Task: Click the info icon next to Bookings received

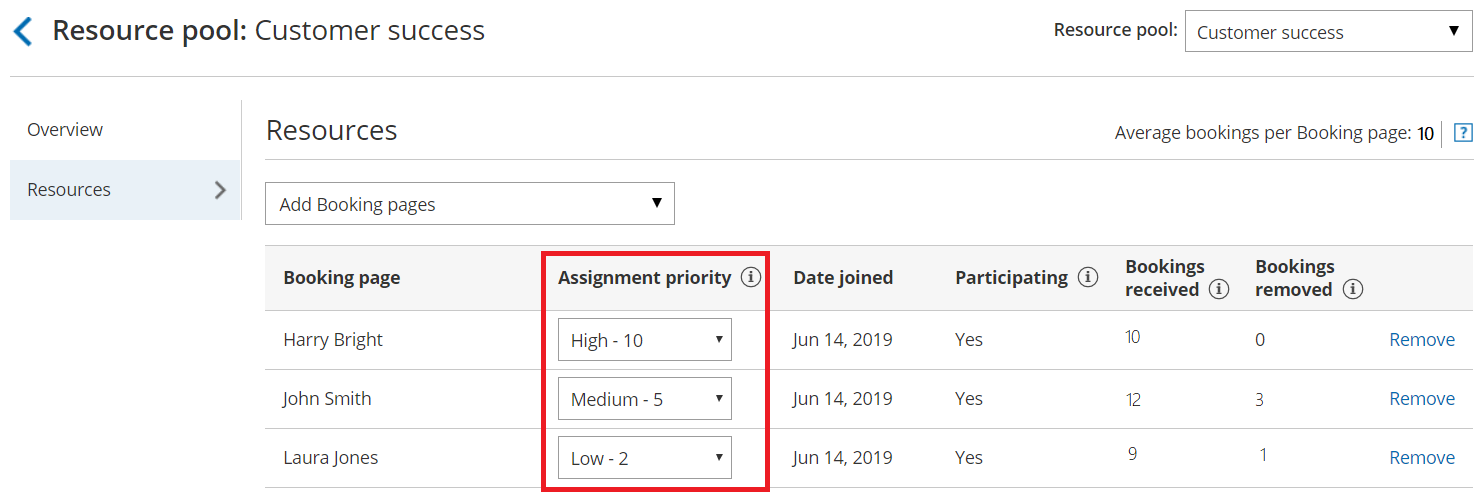Action: point(1218,290)
